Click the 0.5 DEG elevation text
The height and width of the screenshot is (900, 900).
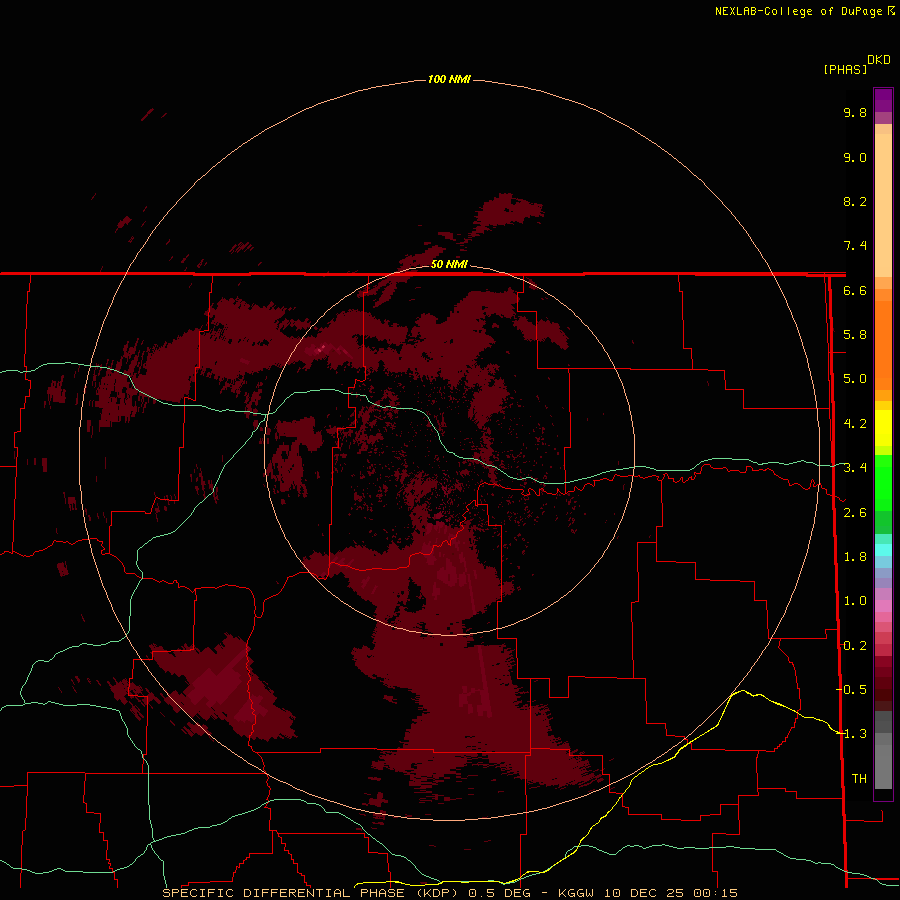499,893
